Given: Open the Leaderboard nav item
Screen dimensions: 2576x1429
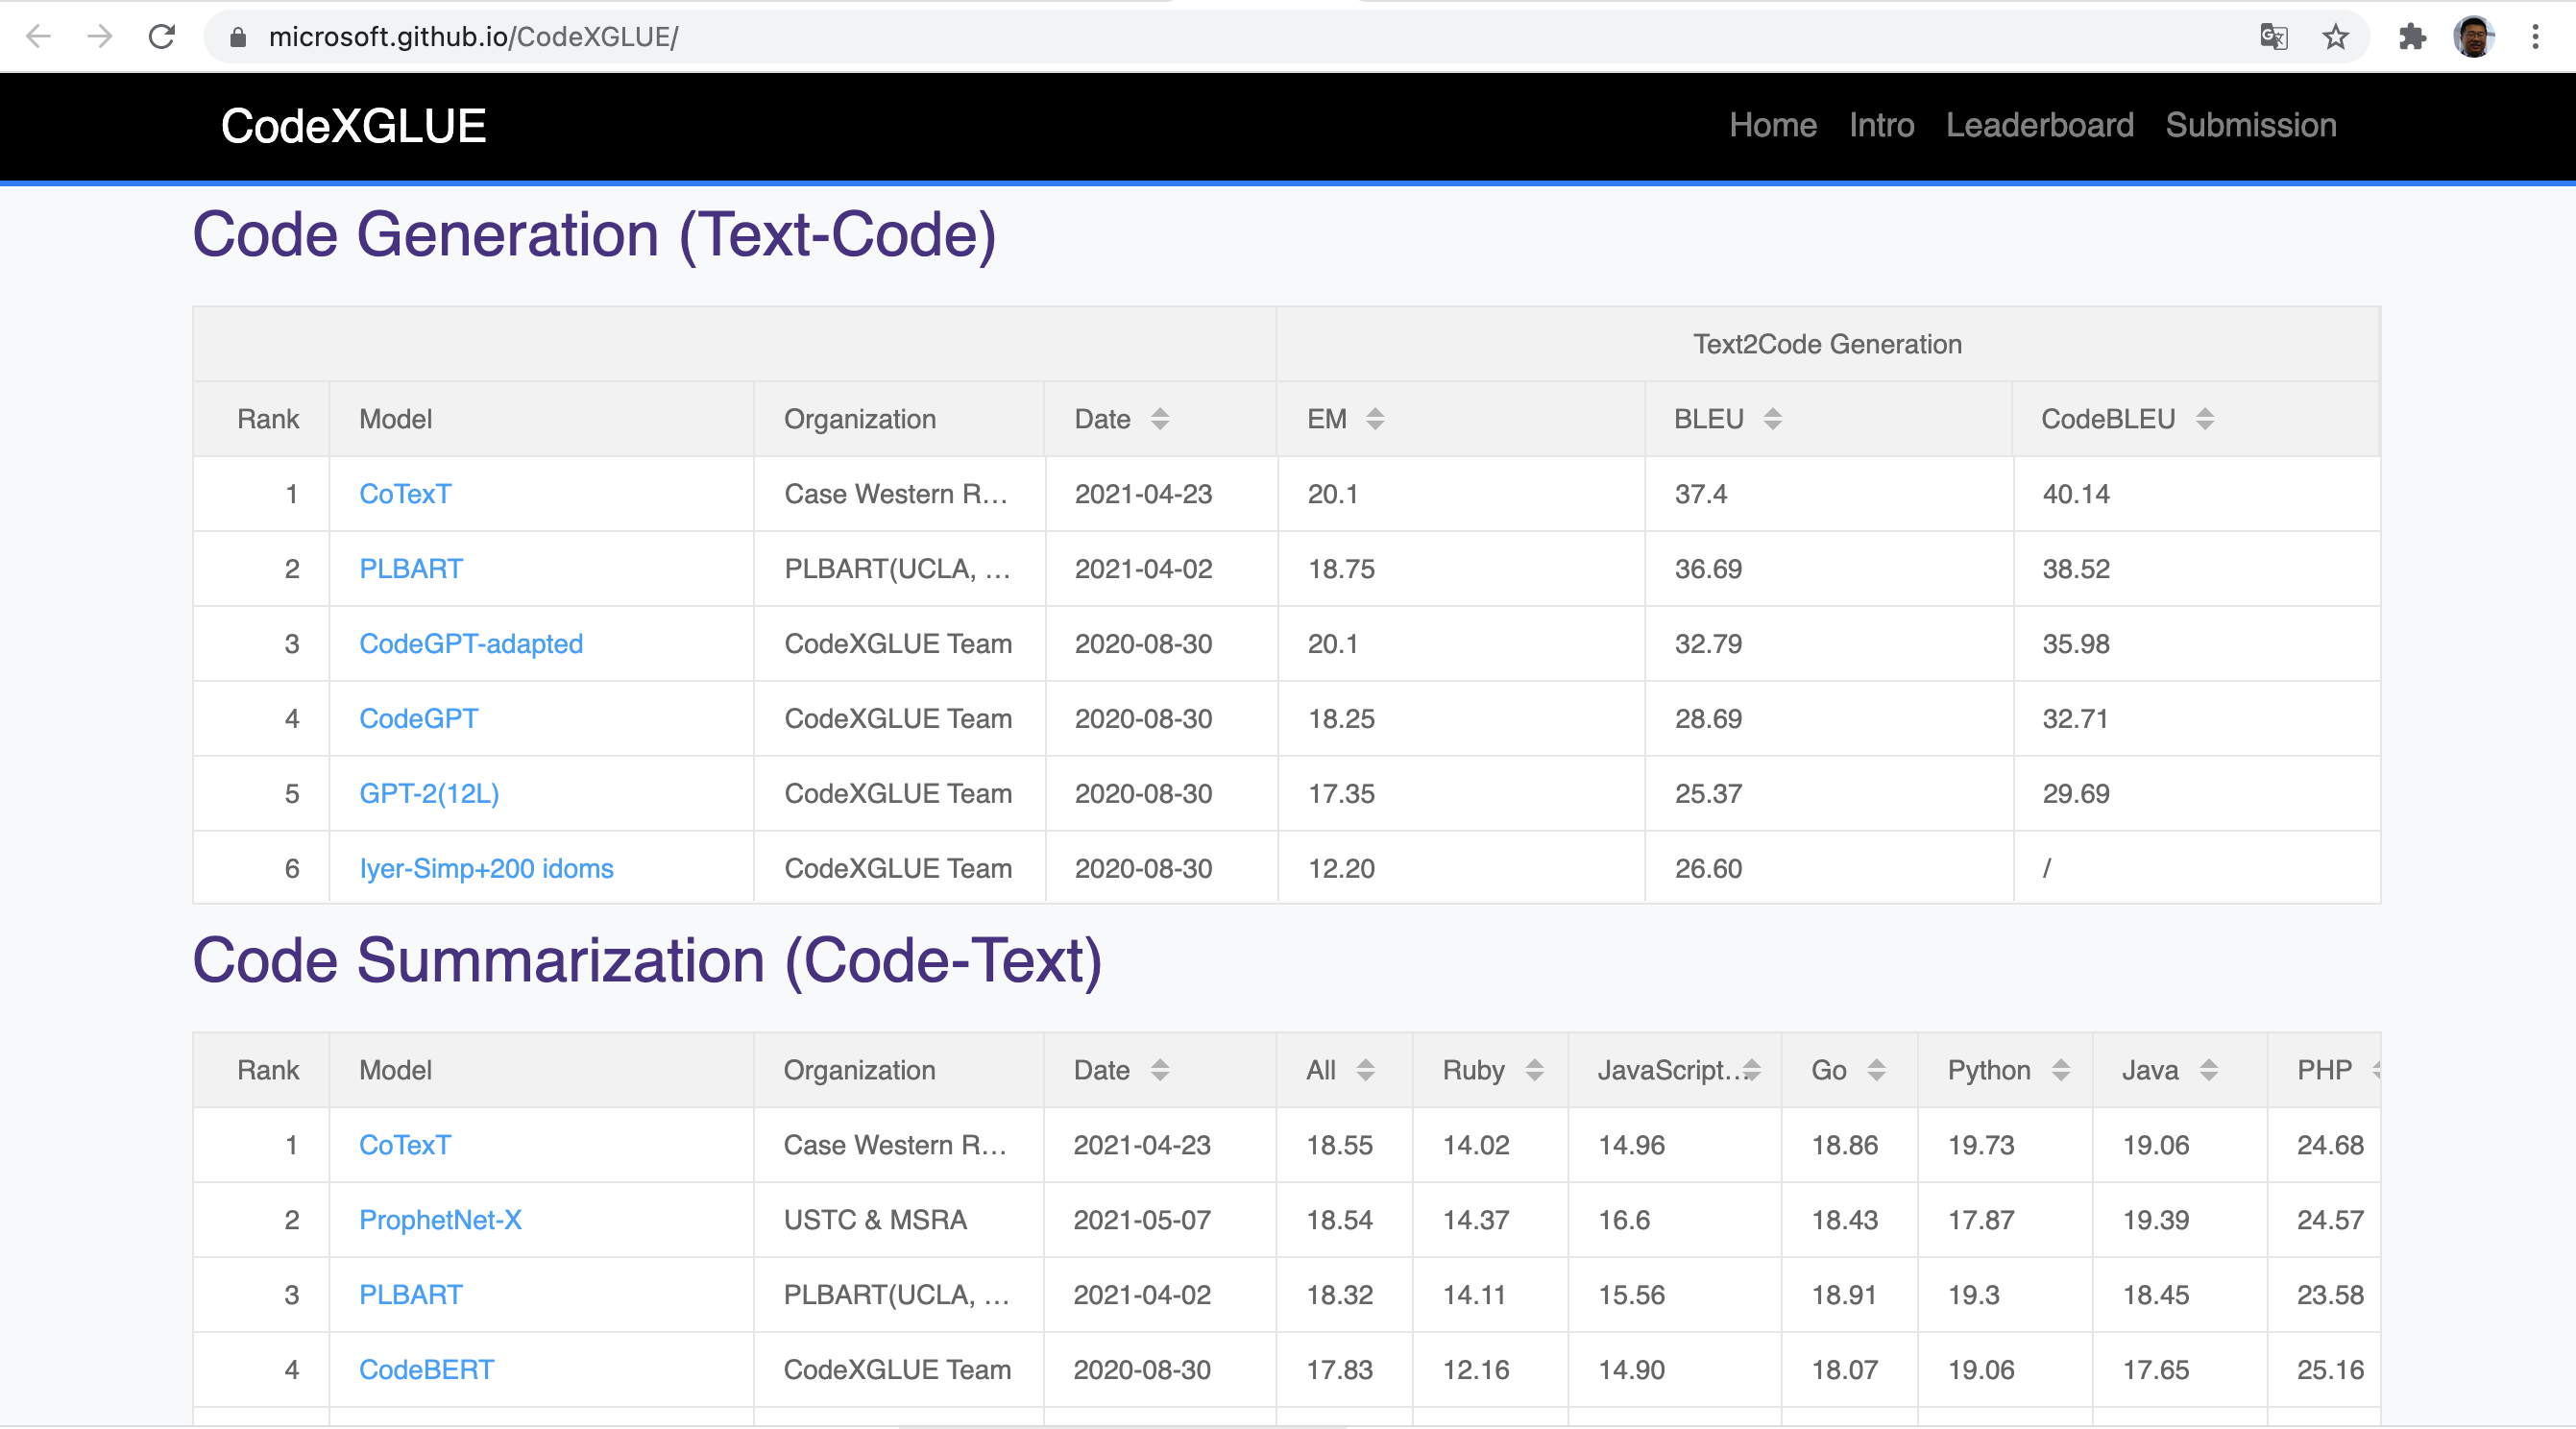Looking at the screenshot, I should (2039, 125).
